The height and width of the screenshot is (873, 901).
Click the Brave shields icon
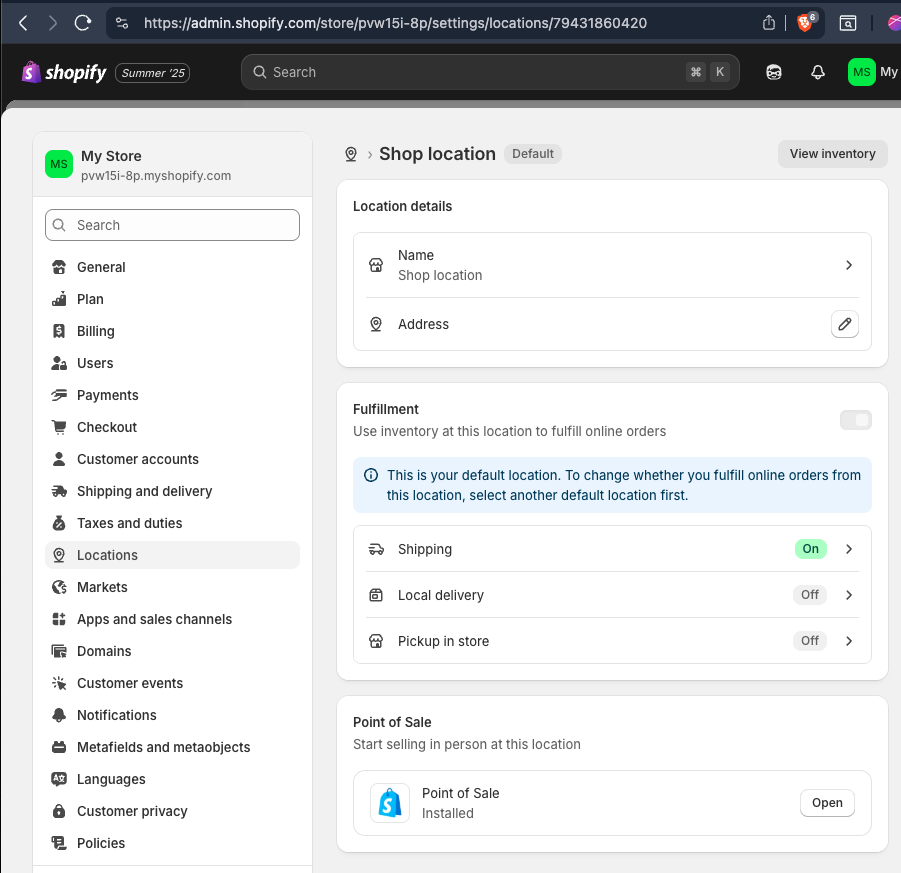pyautogui.click(x=806, y=22)
